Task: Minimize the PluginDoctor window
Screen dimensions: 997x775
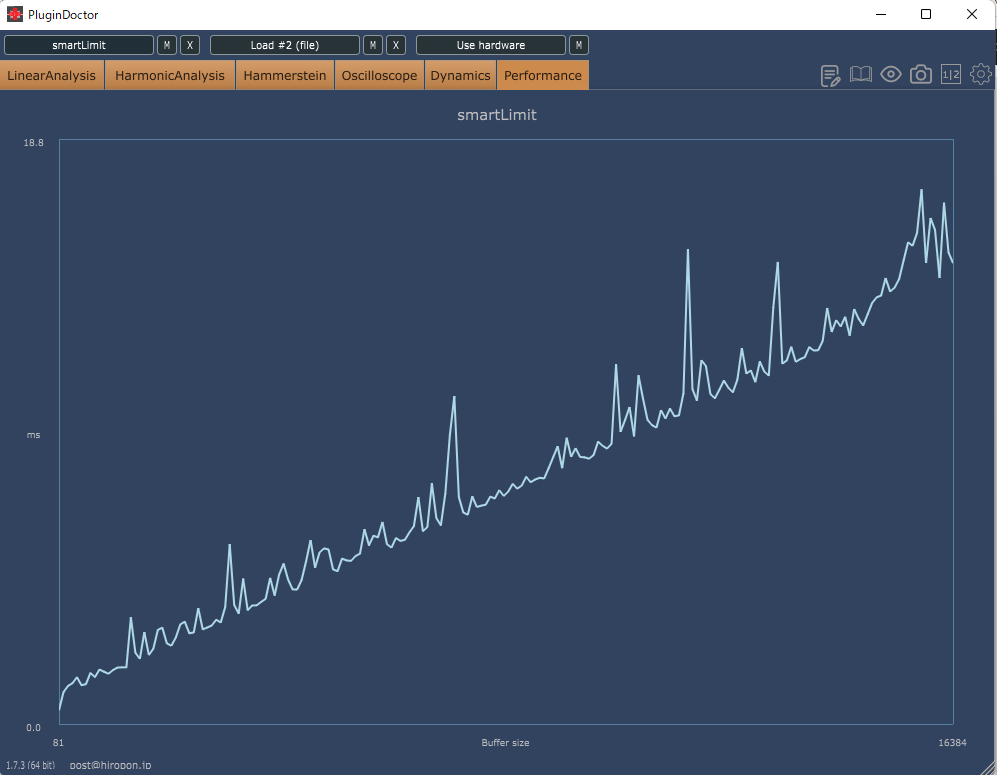Action: tap(881, 14)
